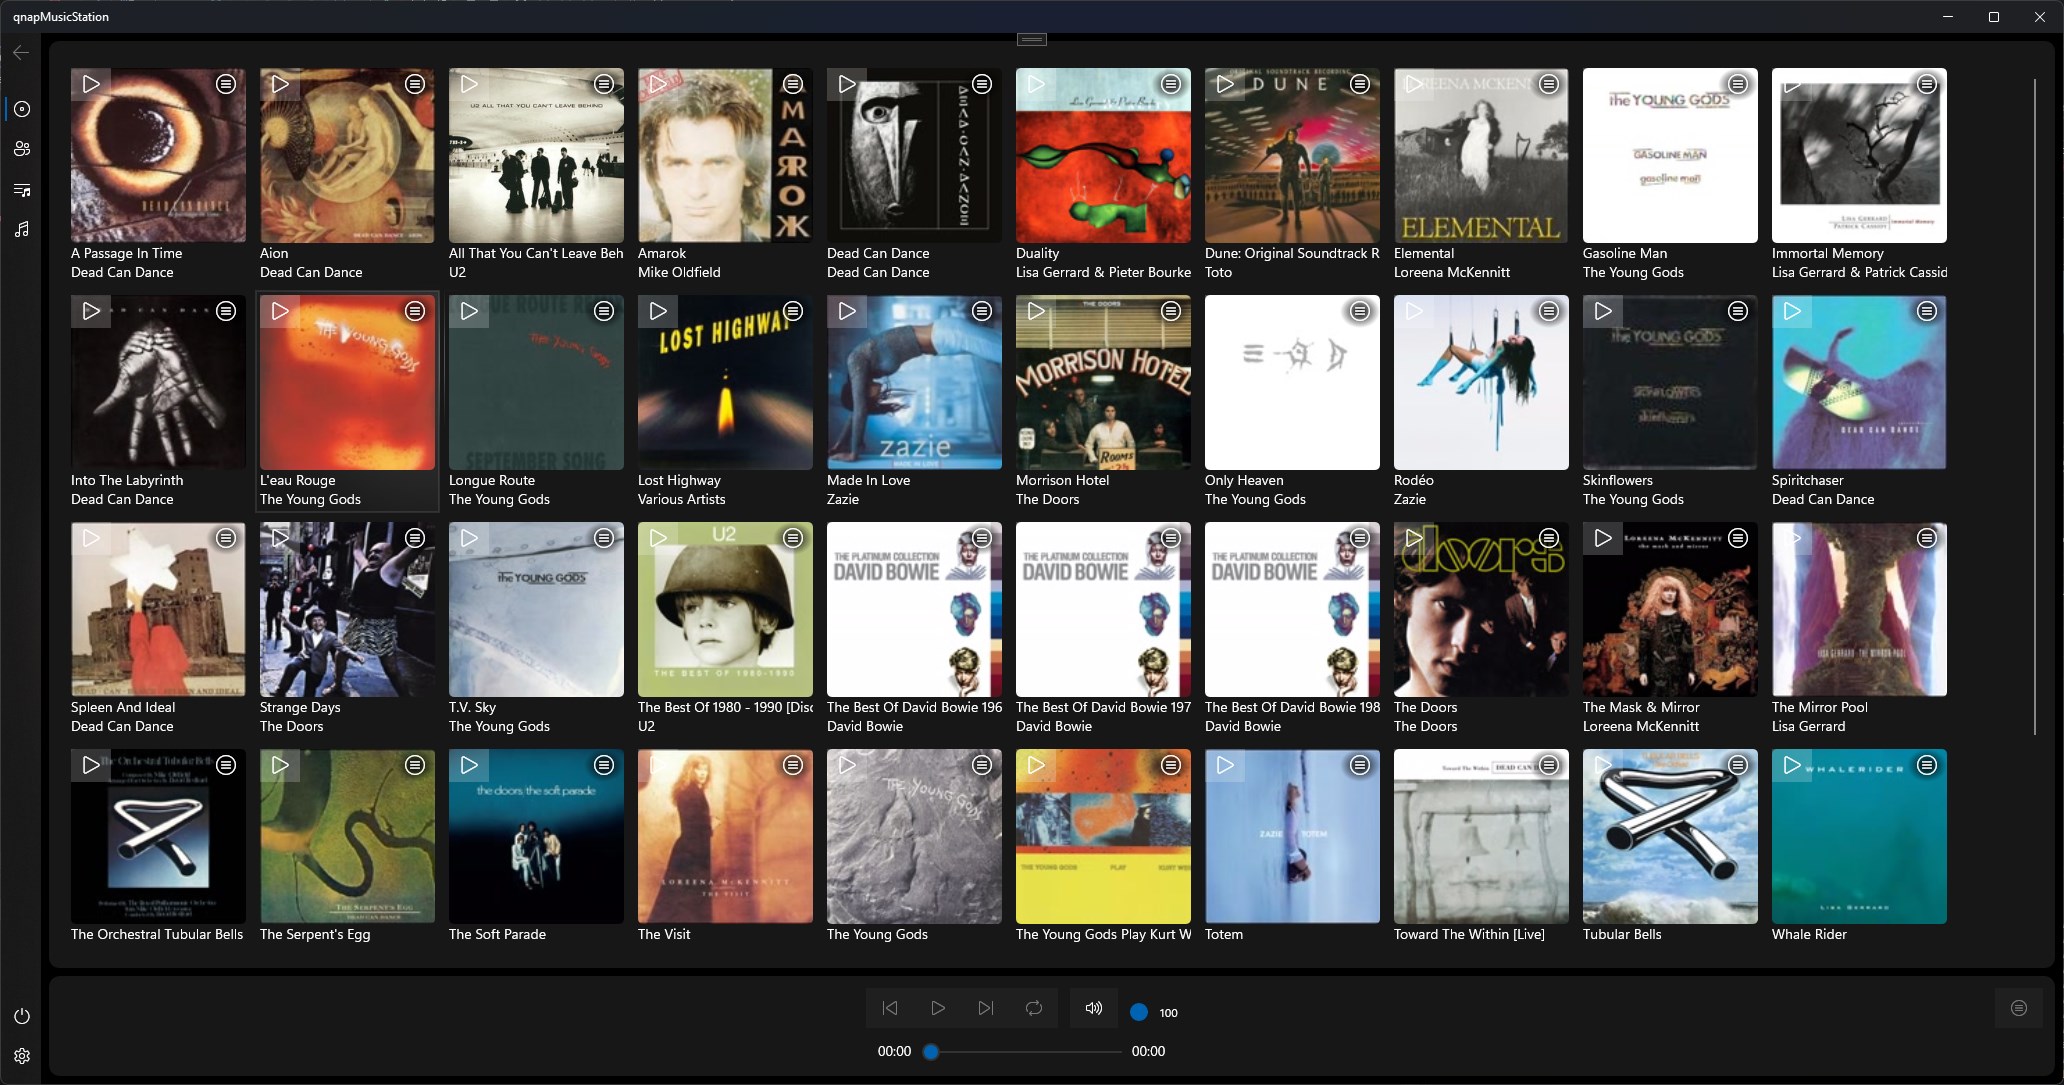This screenshot has width=2064, height=1085.
Task: Skip to next track
Action: coord(986,1008)
